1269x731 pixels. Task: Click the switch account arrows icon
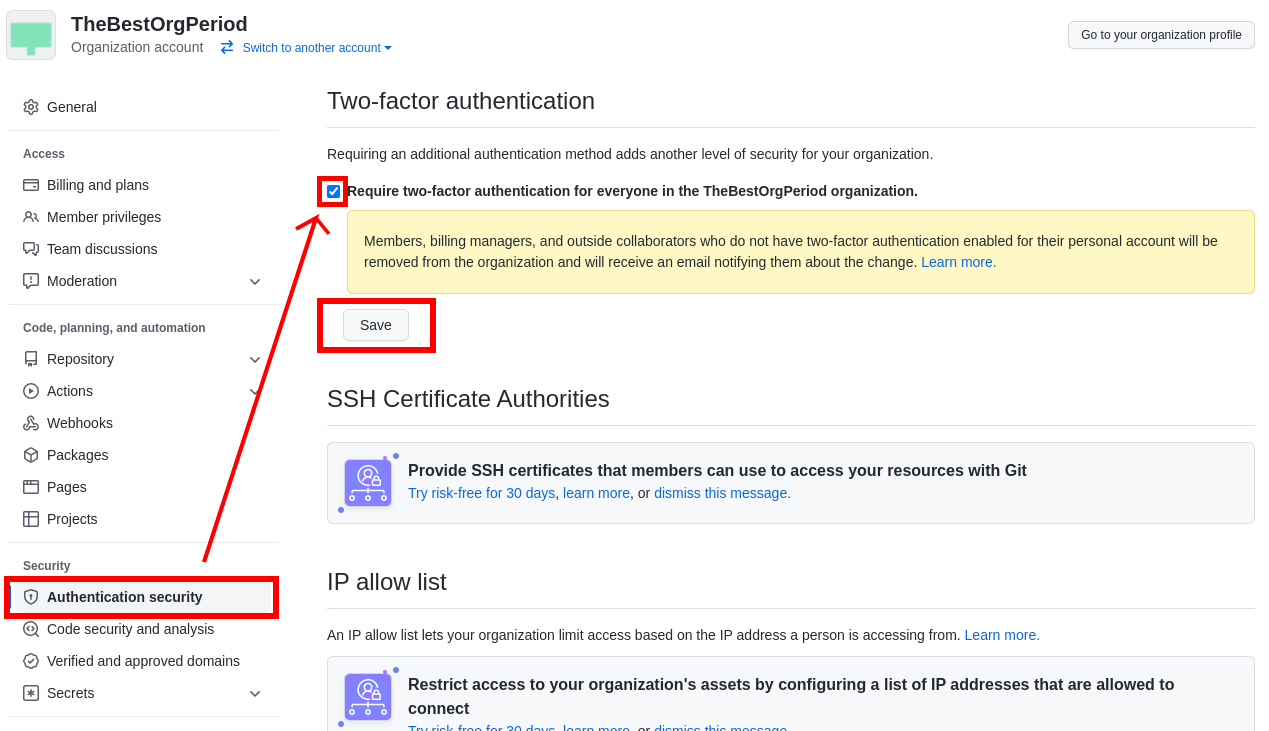coord(227,47)
